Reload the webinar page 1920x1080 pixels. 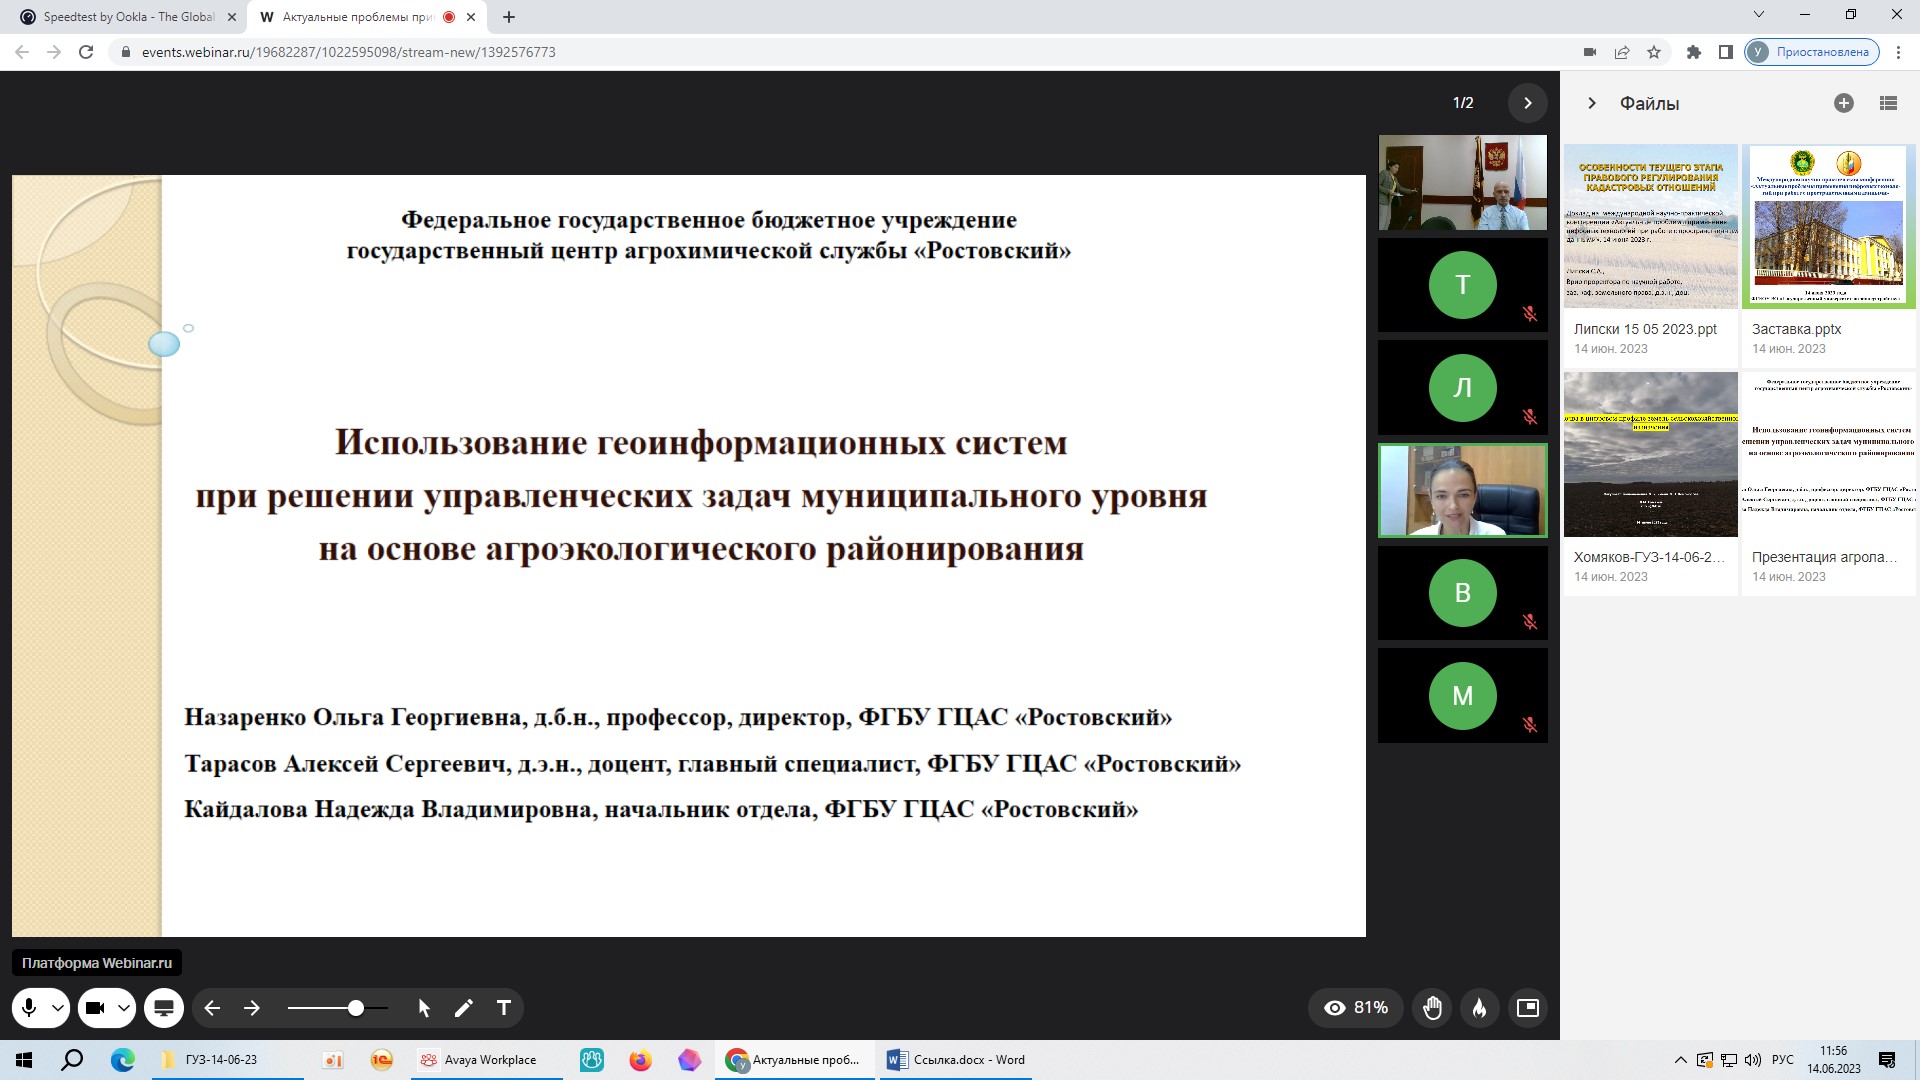pos(86,52)
